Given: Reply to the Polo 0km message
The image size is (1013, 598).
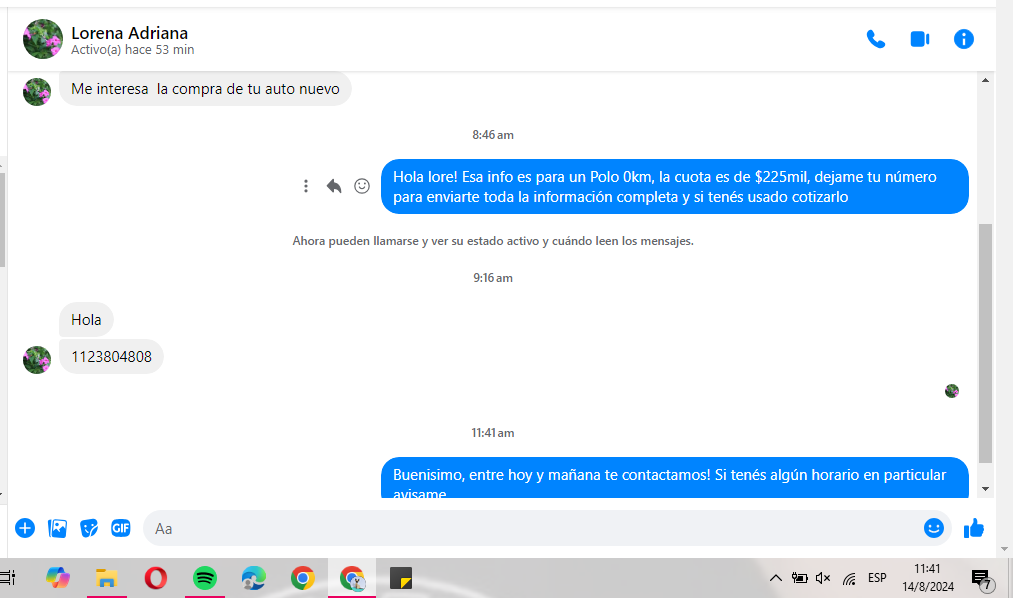Looking at the screenshot, I should [333, 186].
